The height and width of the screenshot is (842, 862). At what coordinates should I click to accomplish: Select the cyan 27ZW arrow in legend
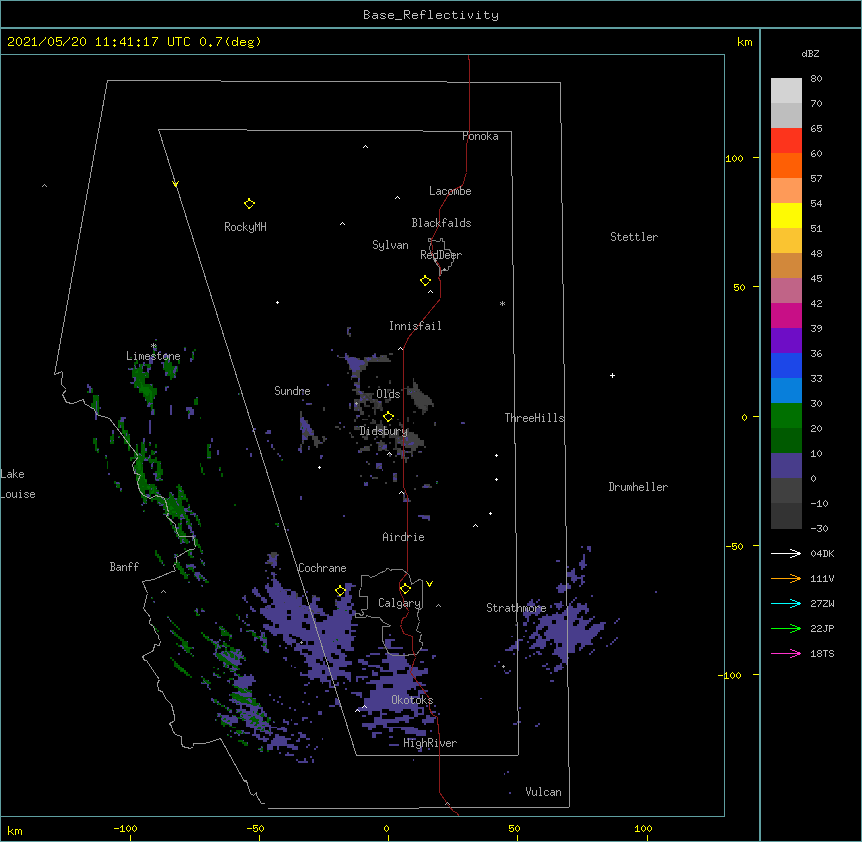coord(786,603)
